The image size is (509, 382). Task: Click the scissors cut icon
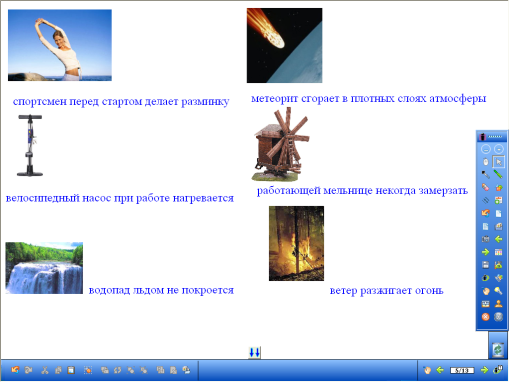[45, 370]
